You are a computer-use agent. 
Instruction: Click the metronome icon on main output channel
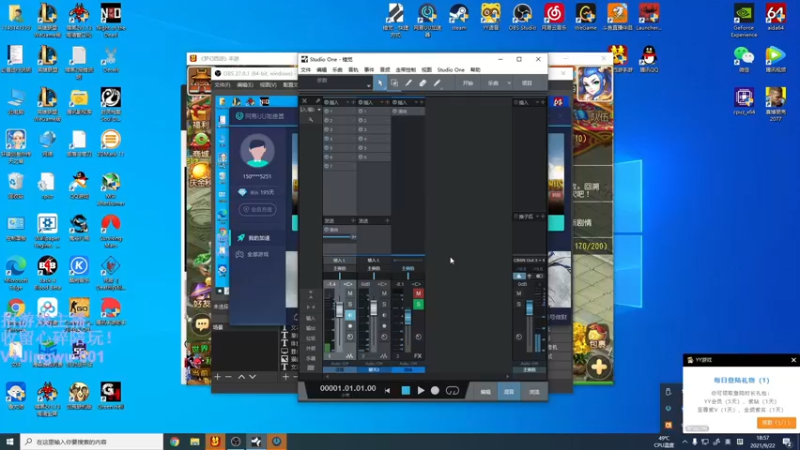[519, 276]
